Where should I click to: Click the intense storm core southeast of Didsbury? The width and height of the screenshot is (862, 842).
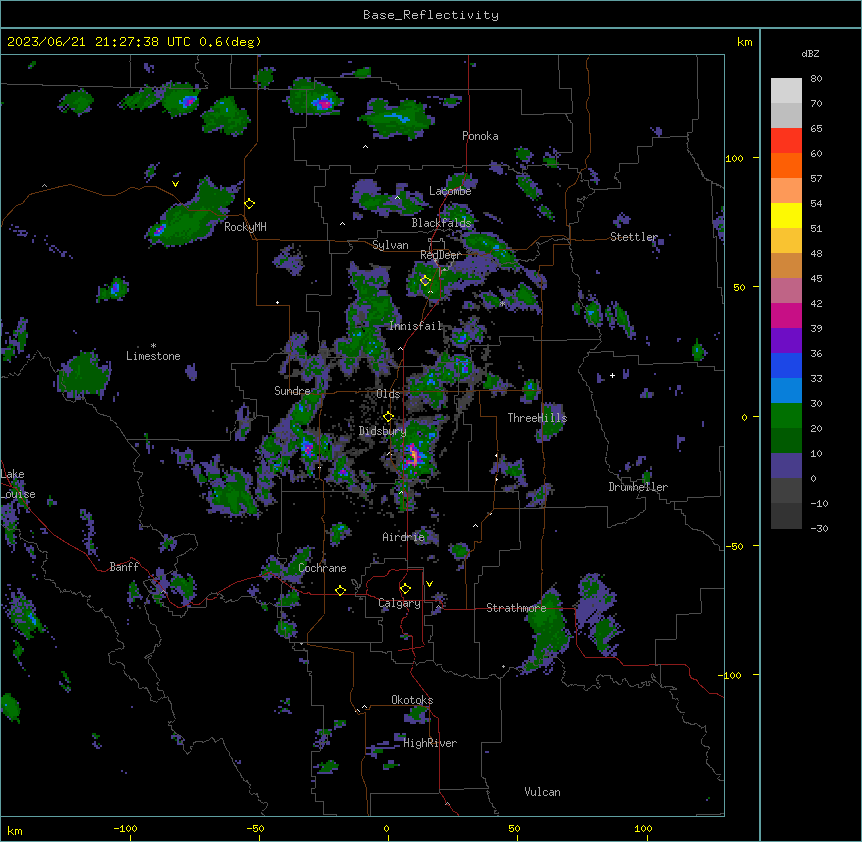click(x=413, y=457)
